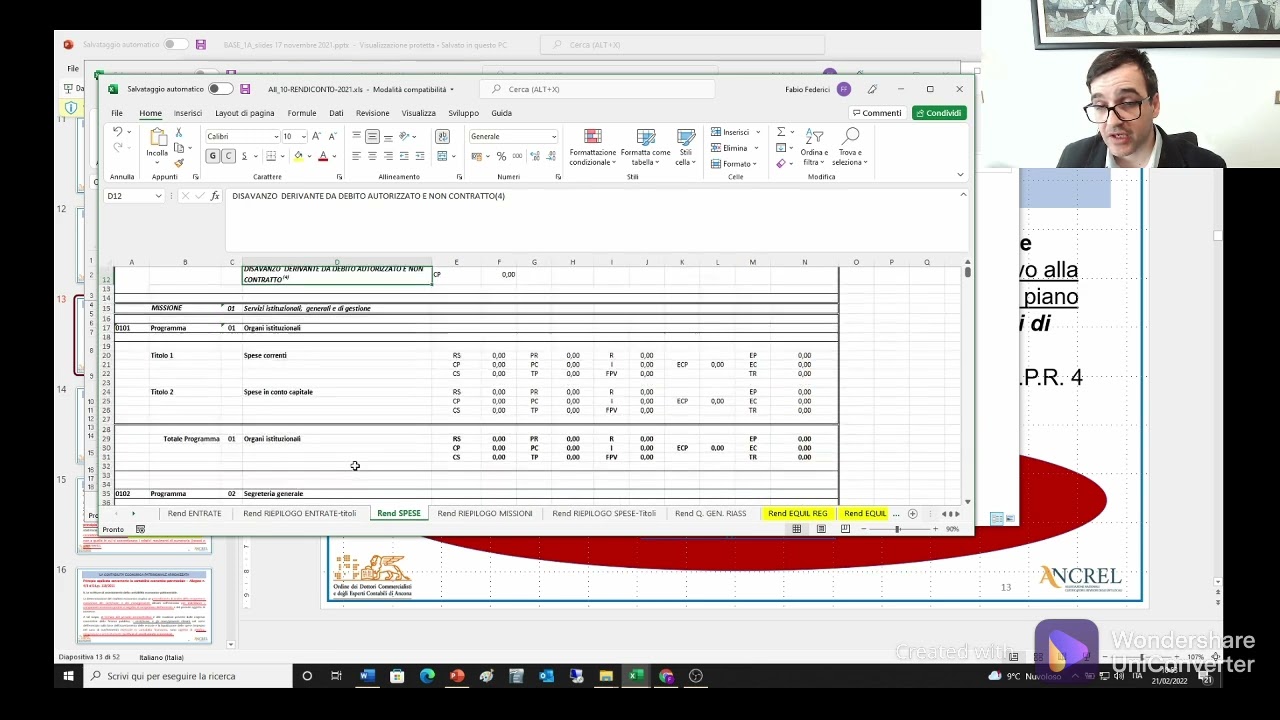Open the Dati ribbon tab
This screenshot has width=1280, height=720.
[x=336, y=113]
